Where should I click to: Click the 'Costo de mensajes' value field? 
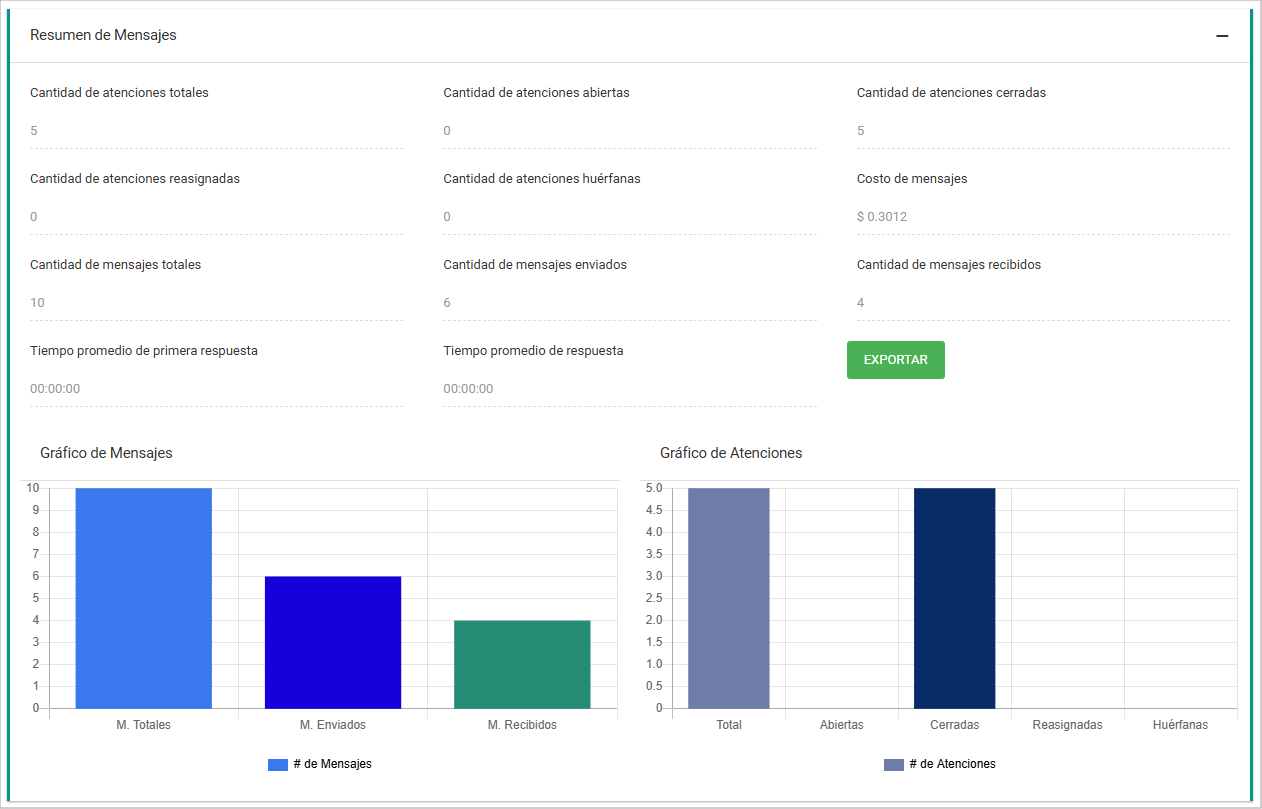click(1043, 217)
